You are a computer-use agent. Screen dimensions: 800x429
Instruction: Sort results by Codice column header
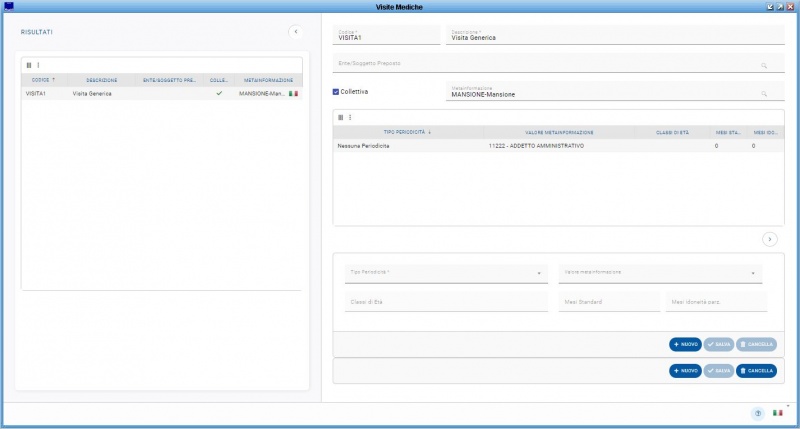click(42, 79)
